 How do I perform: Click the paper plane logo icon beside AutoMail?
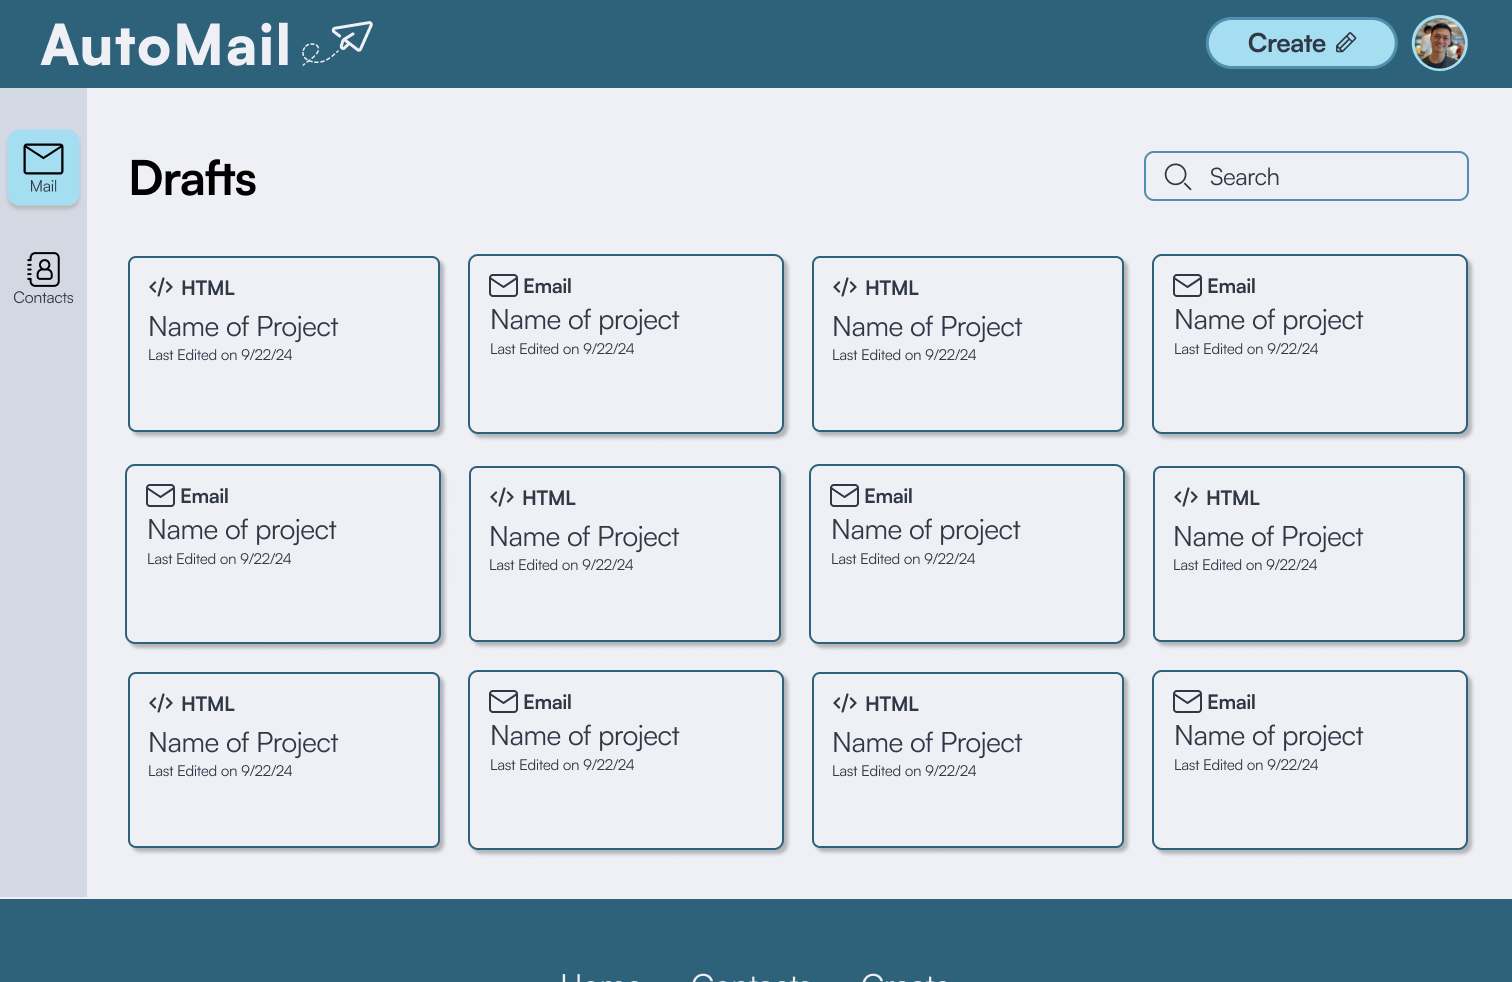(x=338, y=43)
